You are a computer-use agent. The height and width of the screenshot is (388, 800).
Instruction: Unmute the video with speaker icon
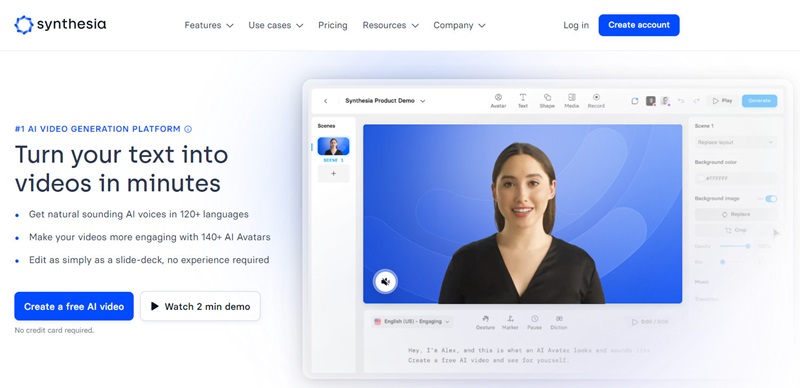tap(385, 281)
